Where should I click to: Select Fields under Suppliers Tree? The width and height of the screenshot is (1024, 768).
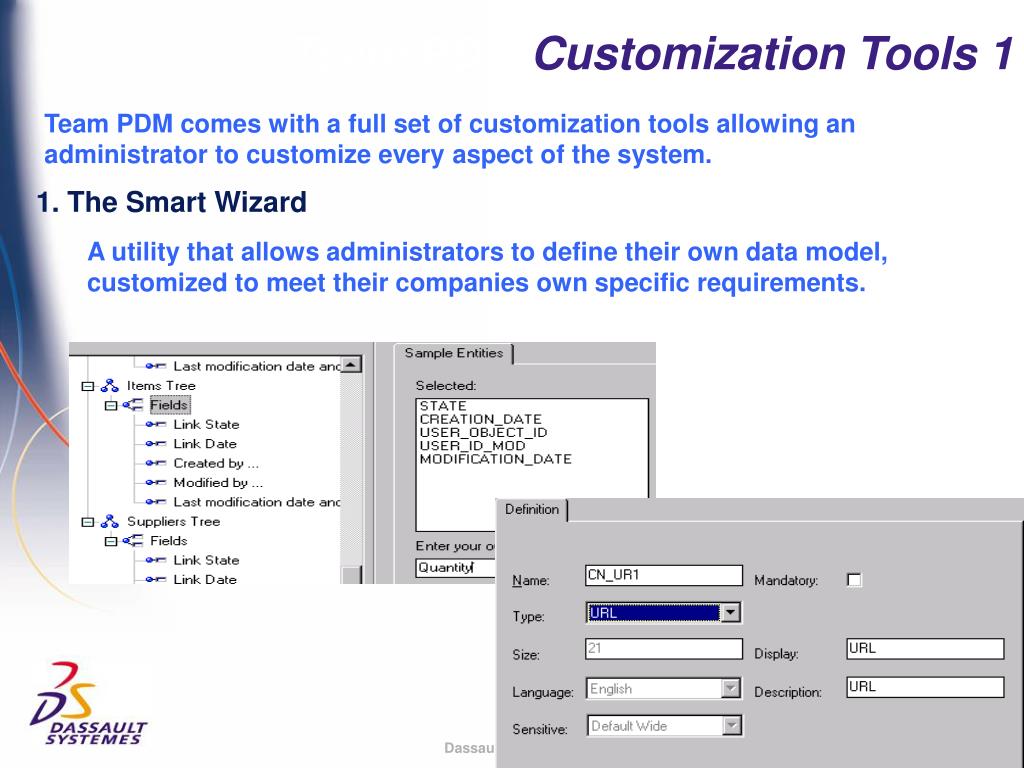pyautogui.click(x=168, y=541)
